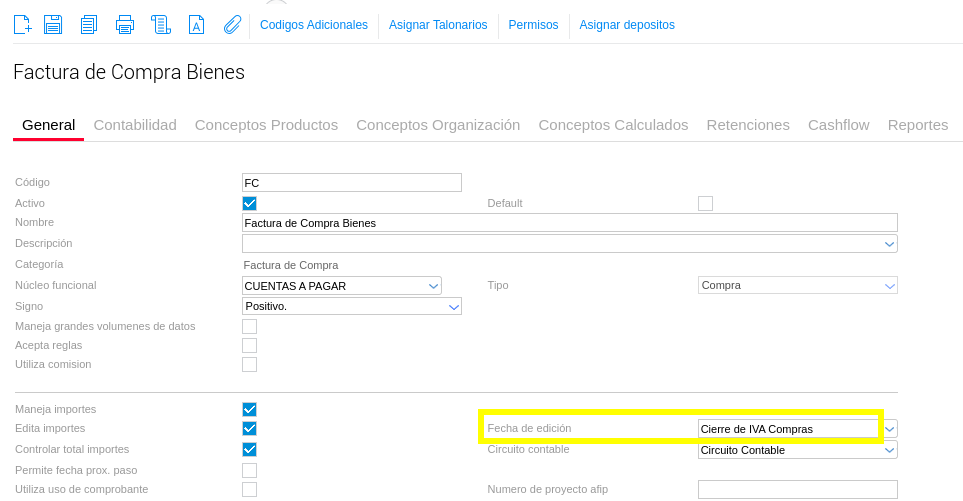The image size is (963, 501).
Task: Toggle the Activo checkbox
Action: pos(250,203)
